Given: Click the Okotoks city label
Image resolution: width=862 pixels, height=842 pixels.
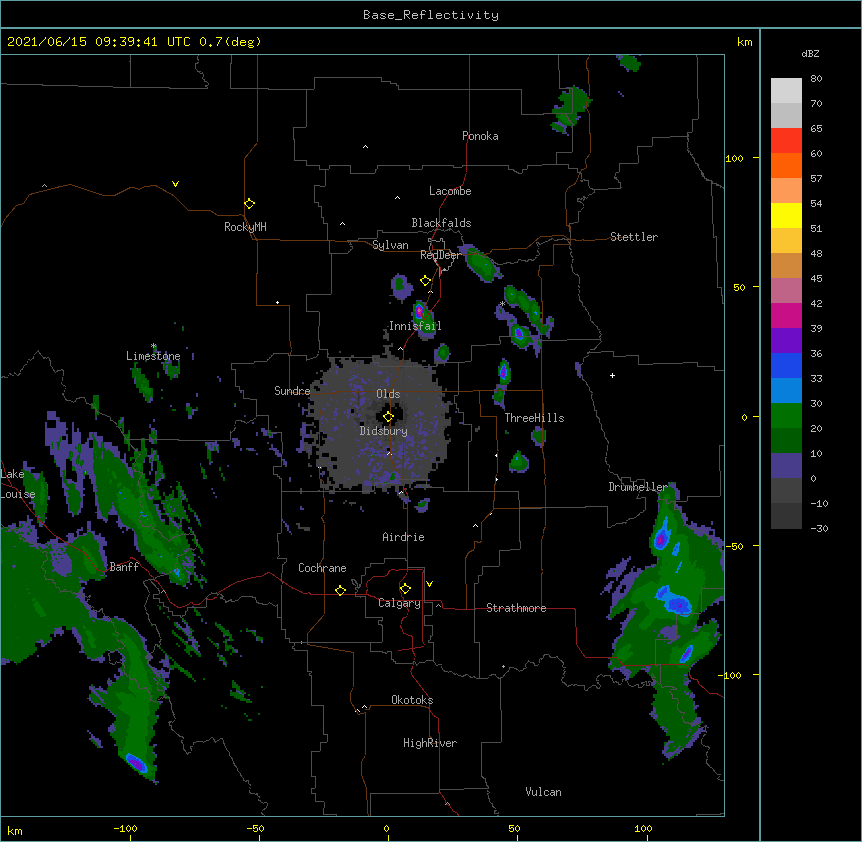Looking at the screenshot, I should tap(412, 700).
